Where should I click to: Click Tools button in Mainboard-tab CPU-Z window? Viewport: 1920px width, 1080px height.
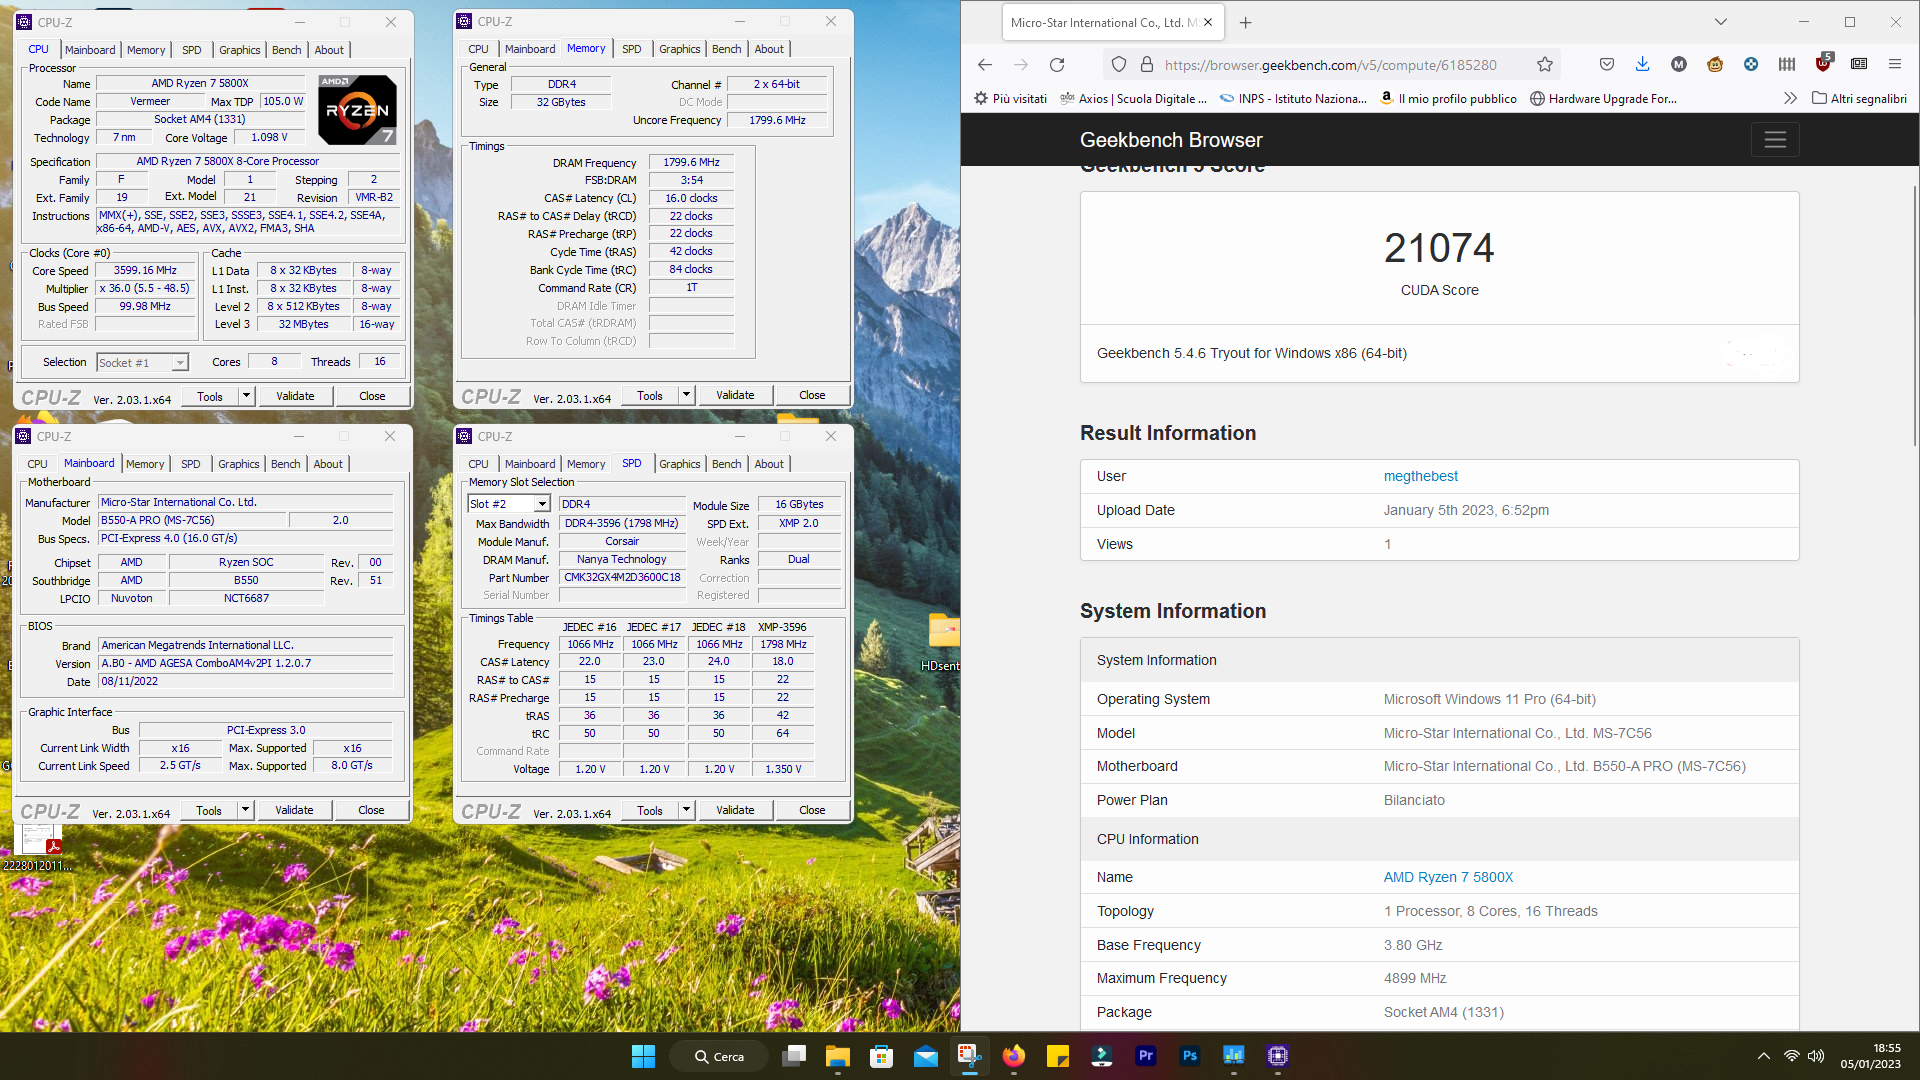pyautogui.click(x=209, y=810)
